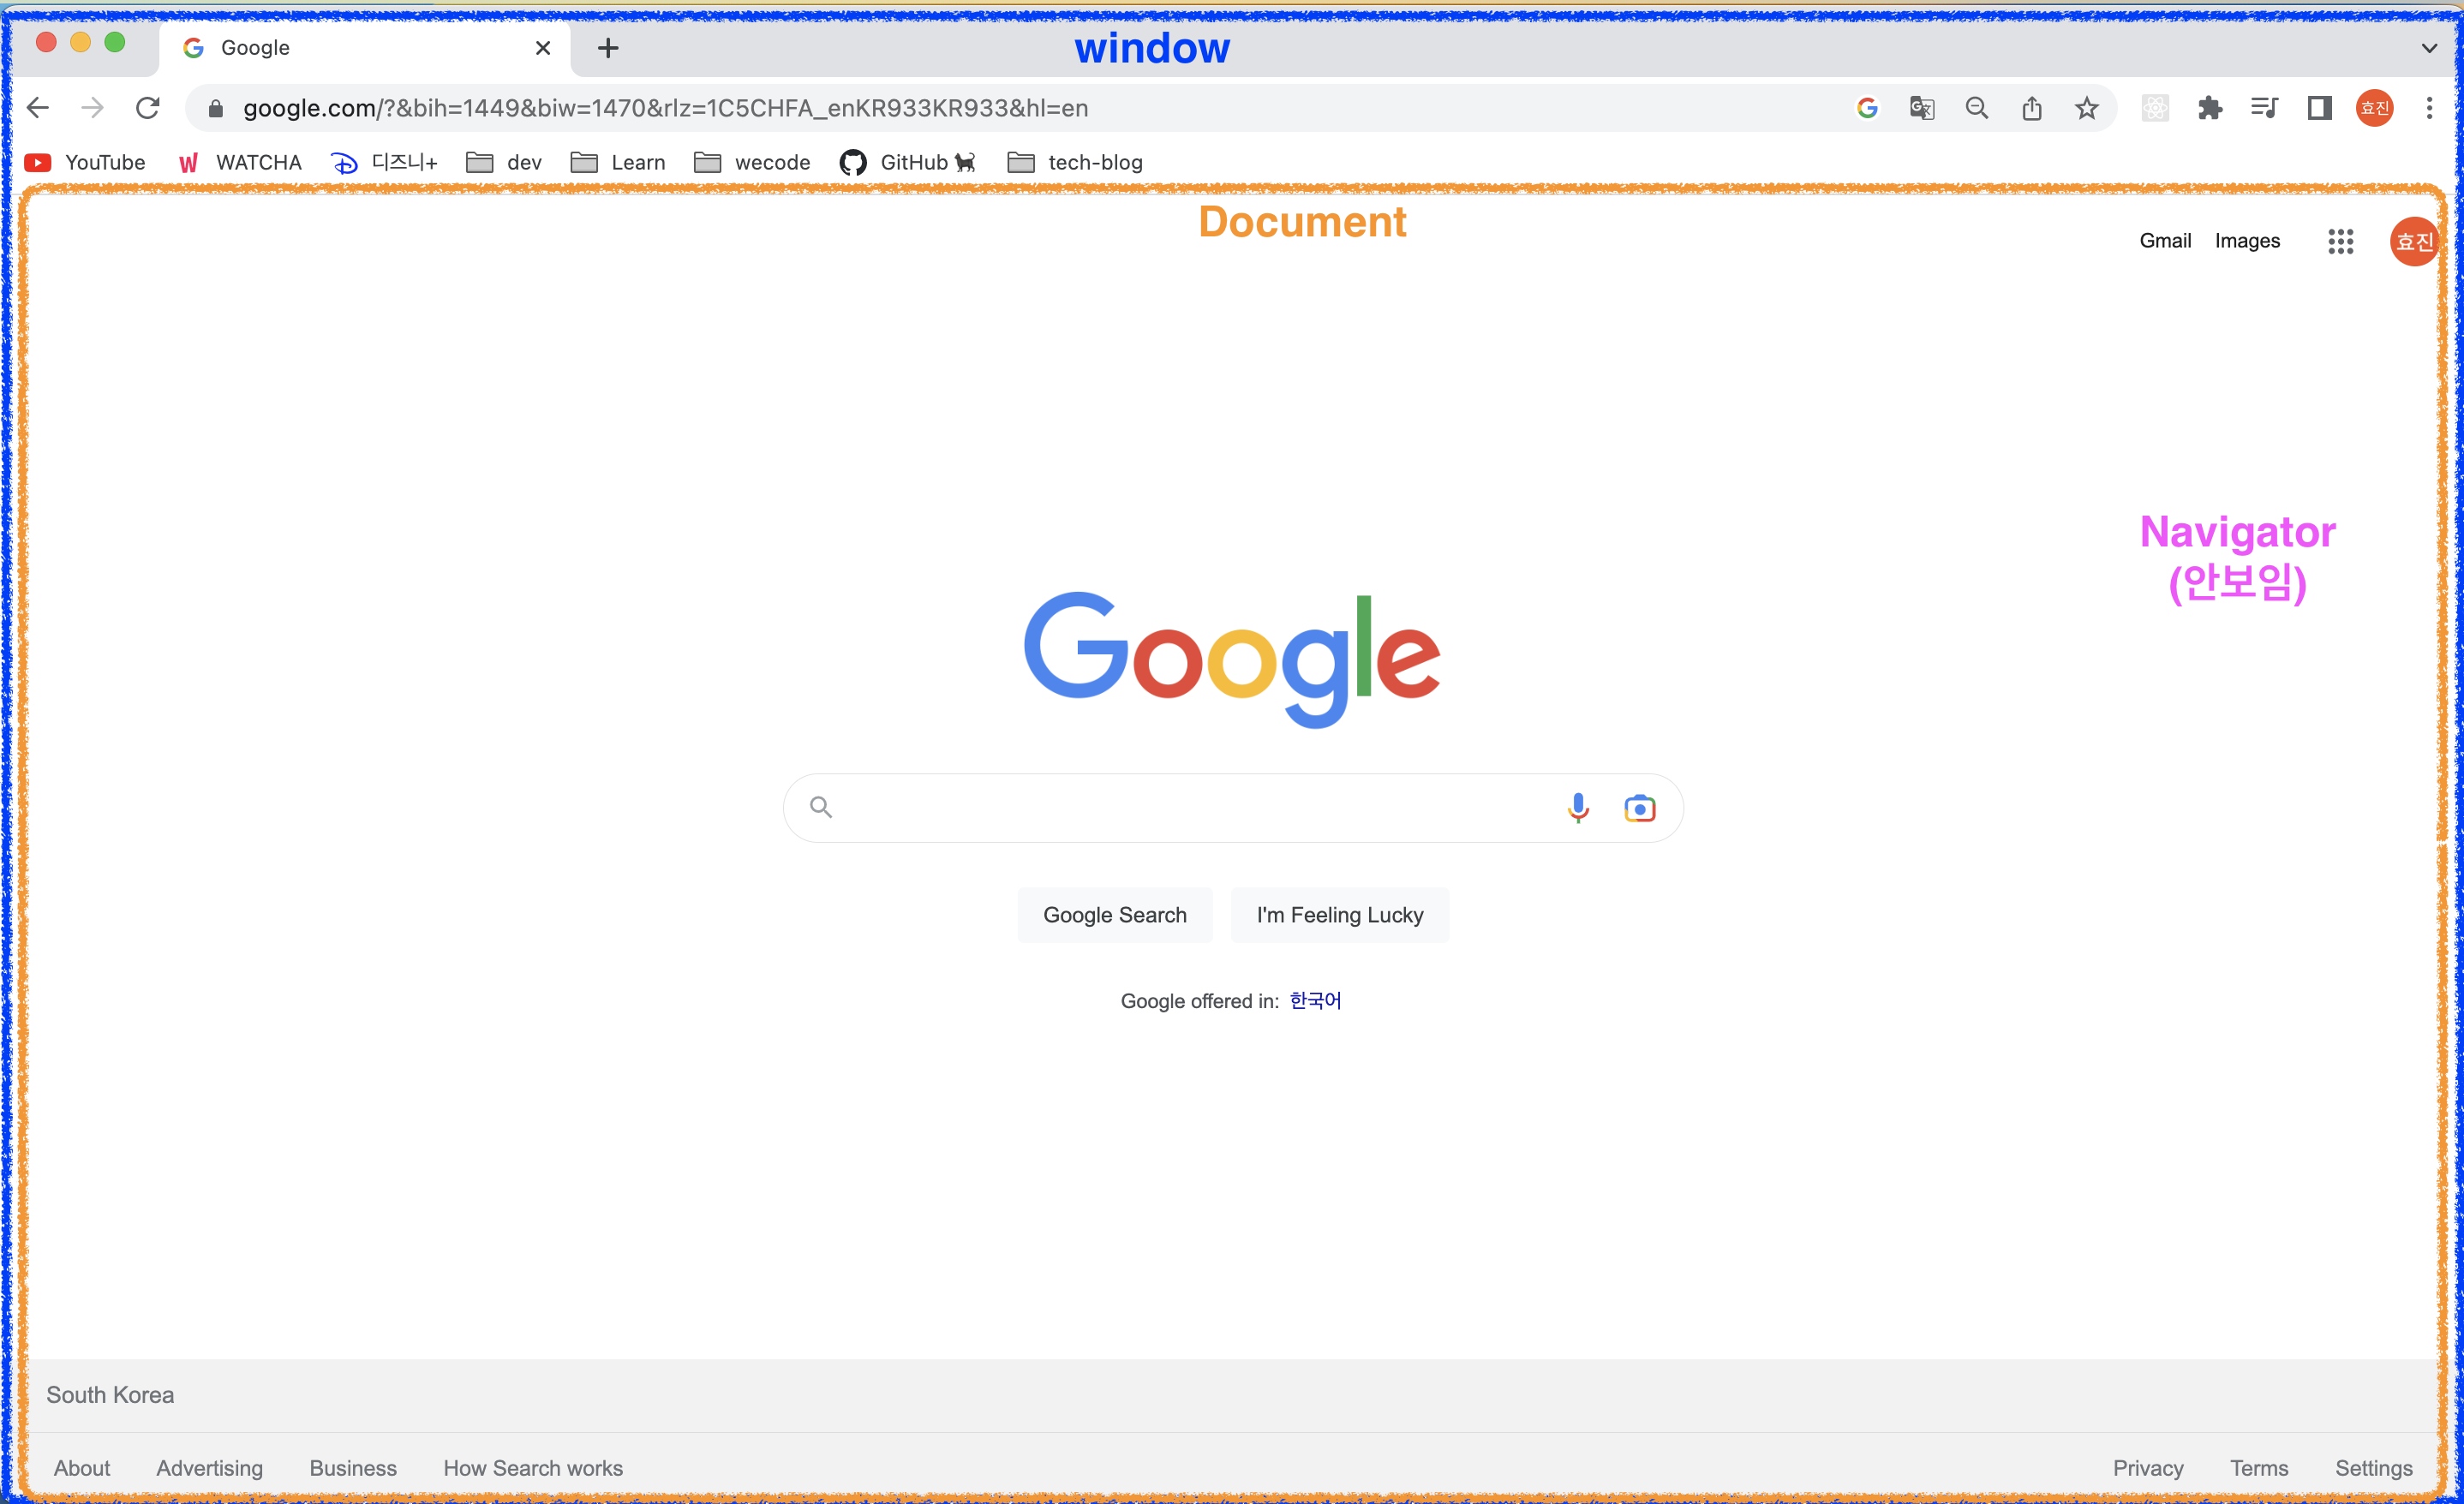Open the Chrome extensions puzzle icon
The width and height of the screenshot is (2464, 1504).
[x=2209, y=108]
